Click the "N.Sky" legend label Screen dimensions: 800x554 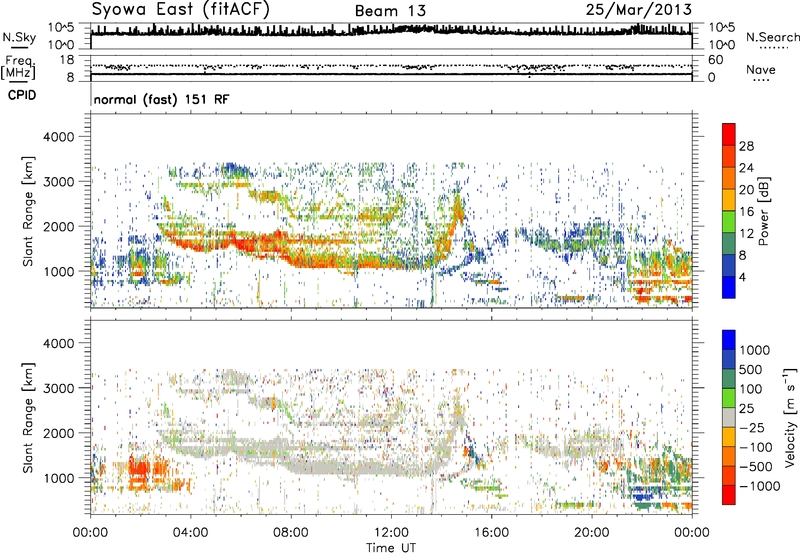pos(19,37)
